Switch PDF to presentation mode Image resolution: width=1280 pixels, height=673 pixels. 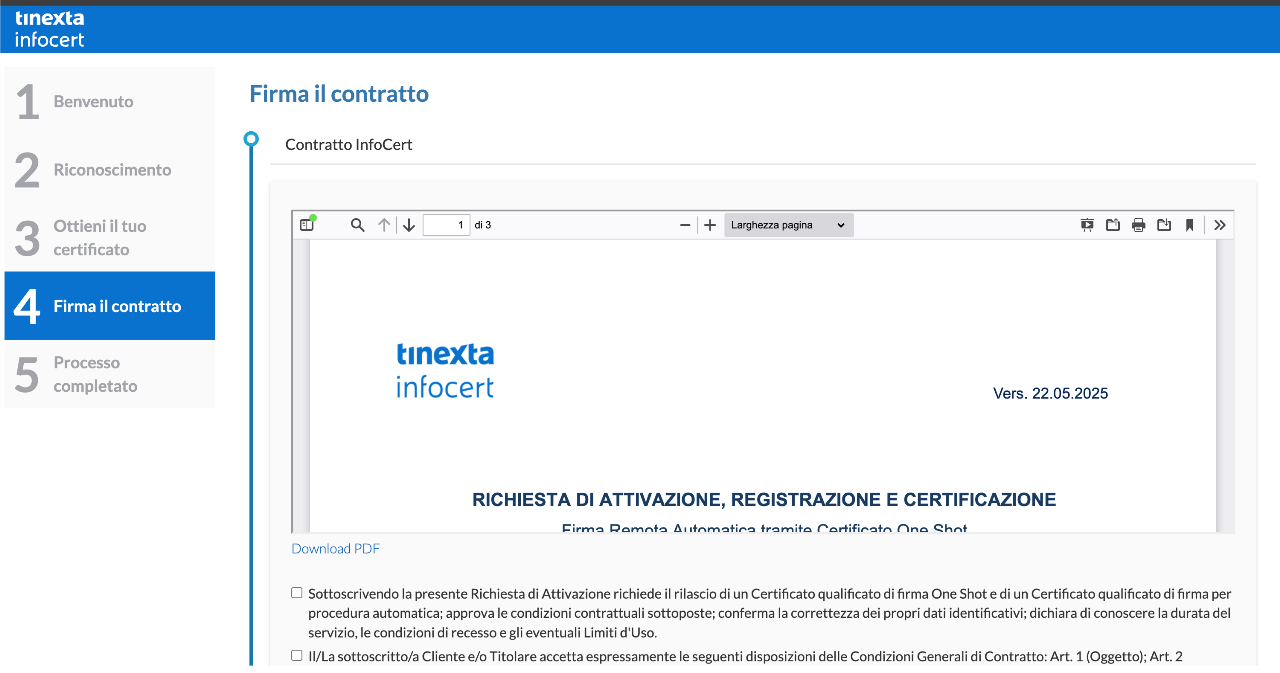coord(1087,225)
